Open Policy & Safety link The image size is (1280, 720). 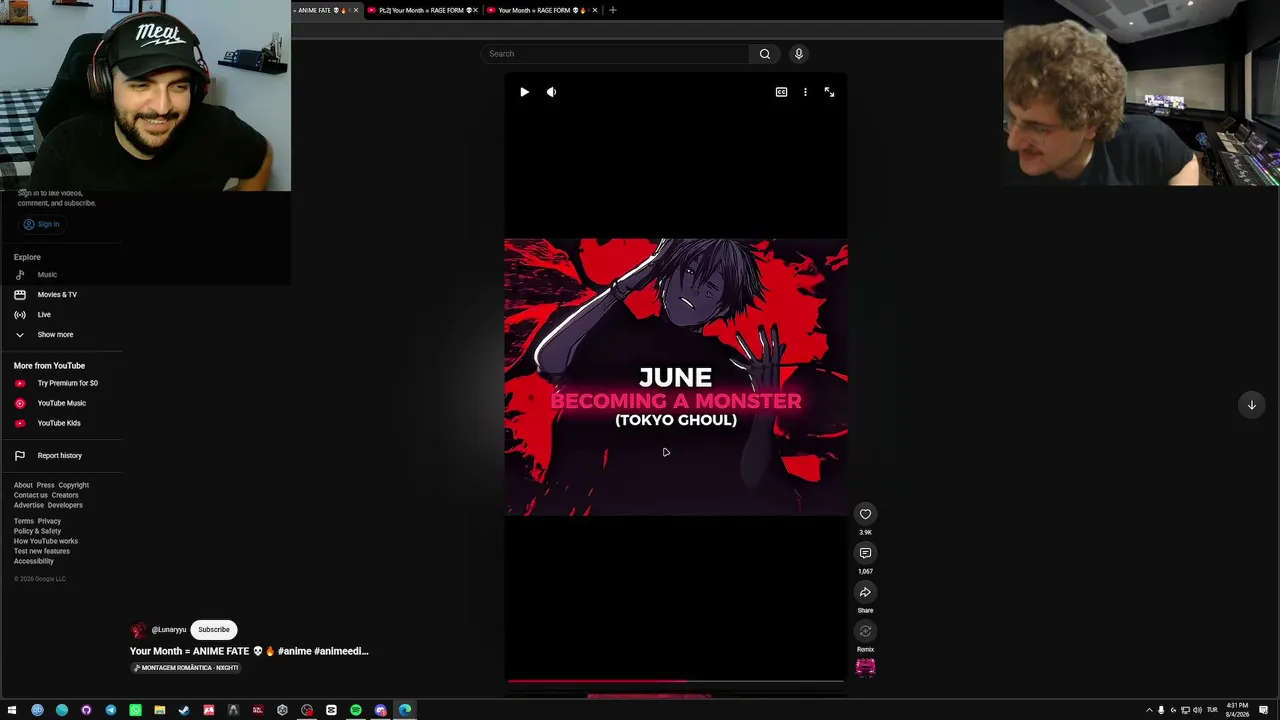click(37, 531)
